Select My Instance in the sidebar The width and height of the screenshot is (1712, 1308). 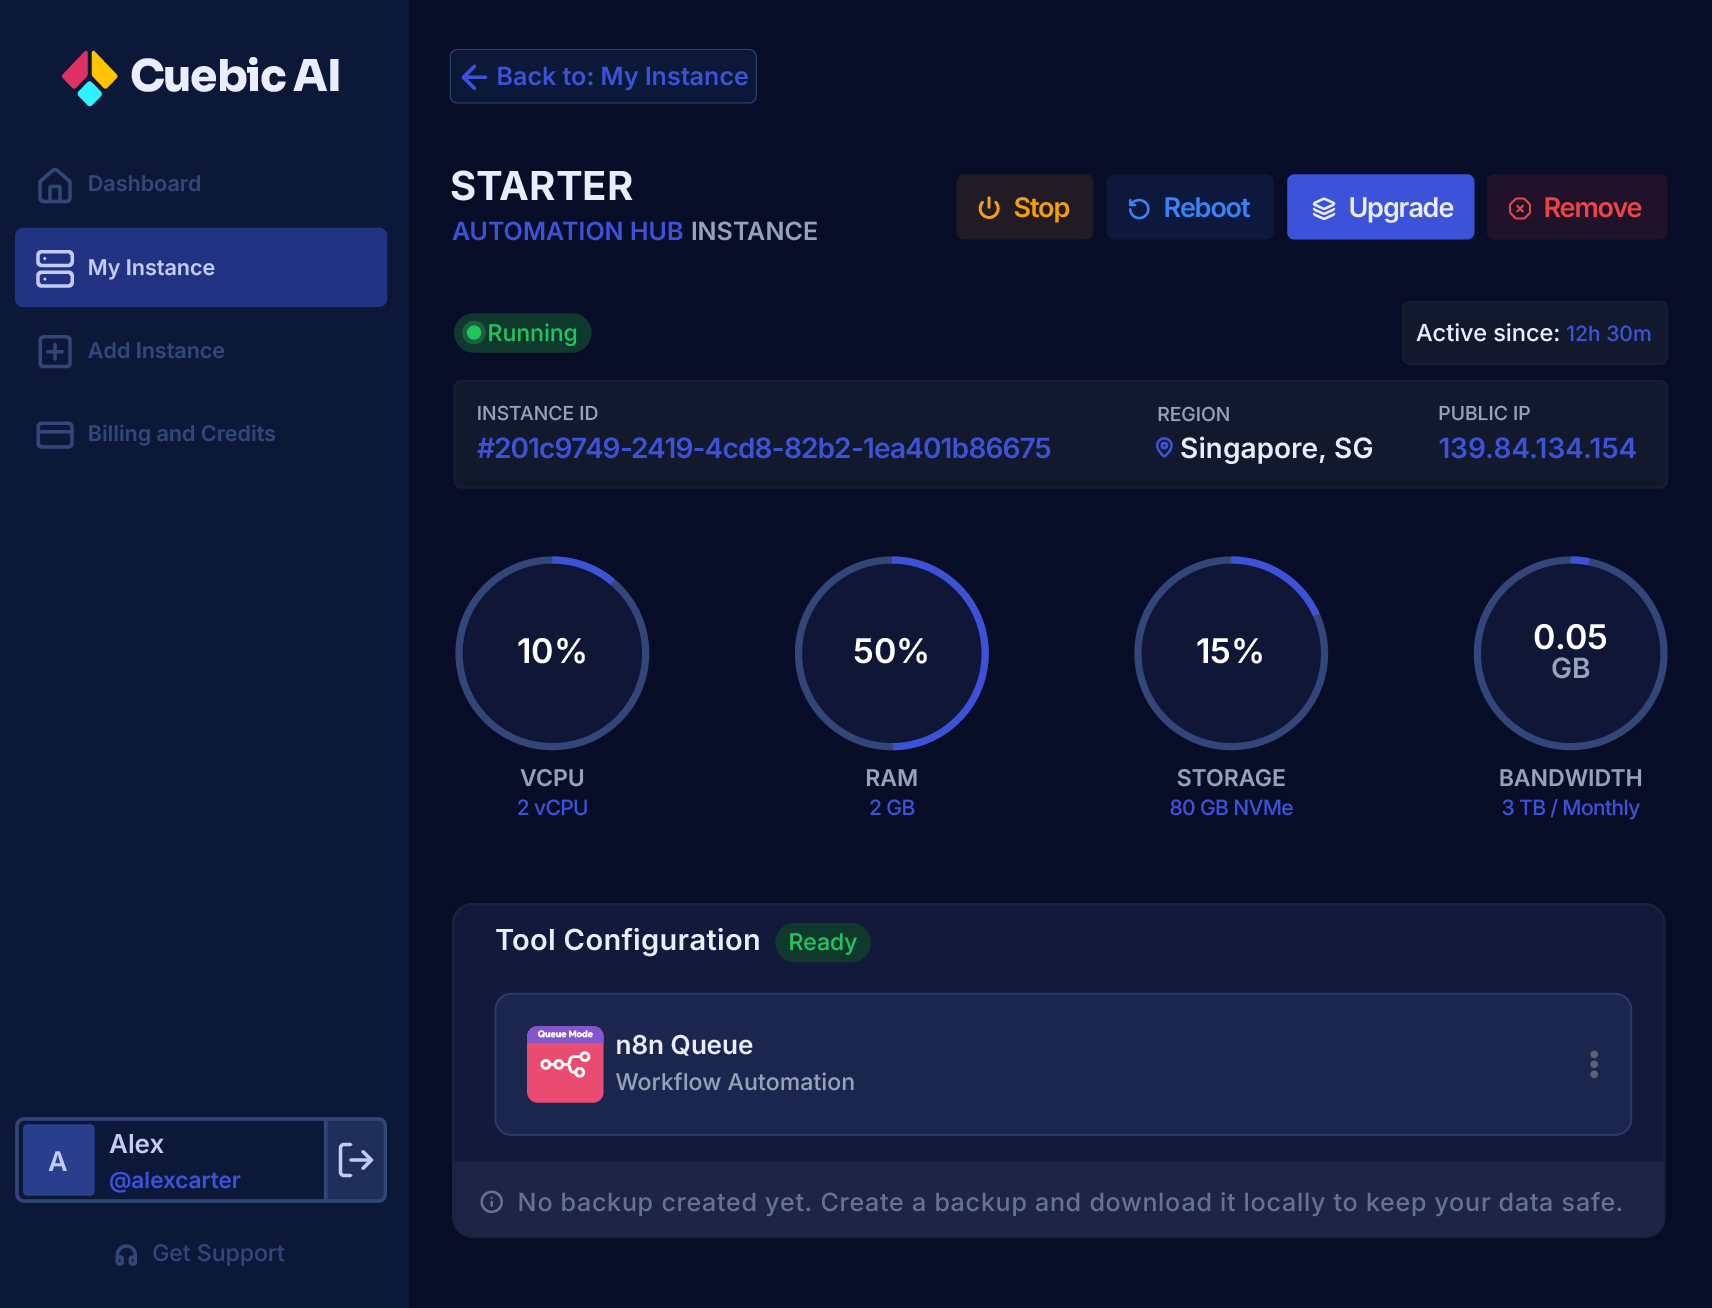(200, 267)
